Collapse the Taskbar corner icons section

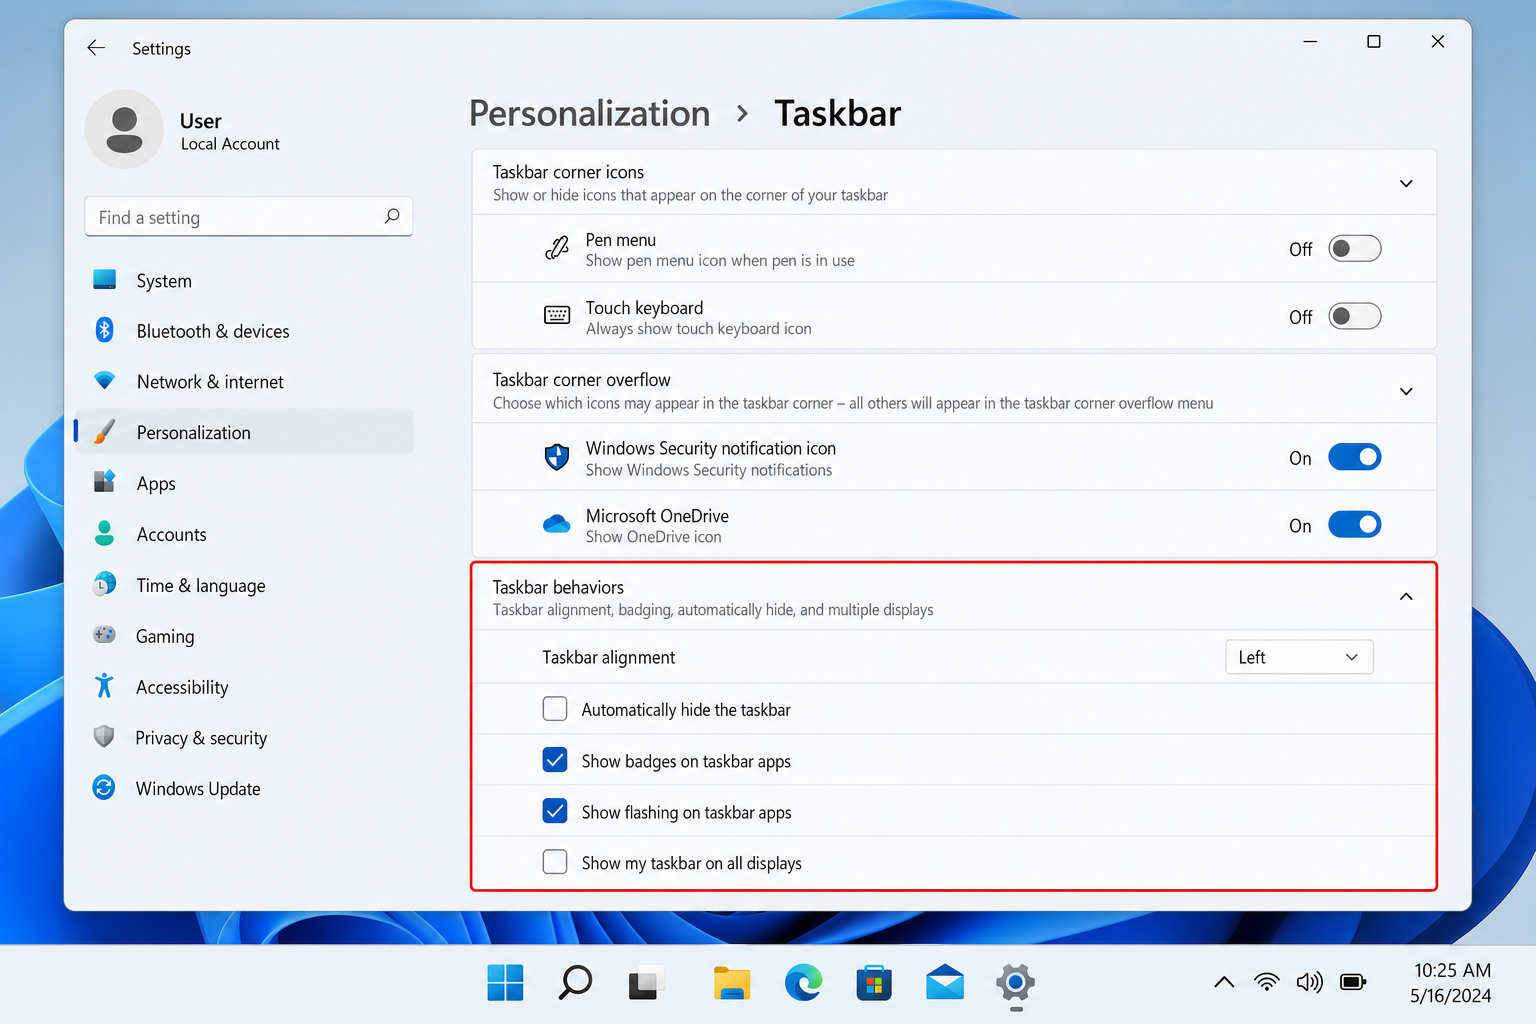click(x=1406, y=183)
